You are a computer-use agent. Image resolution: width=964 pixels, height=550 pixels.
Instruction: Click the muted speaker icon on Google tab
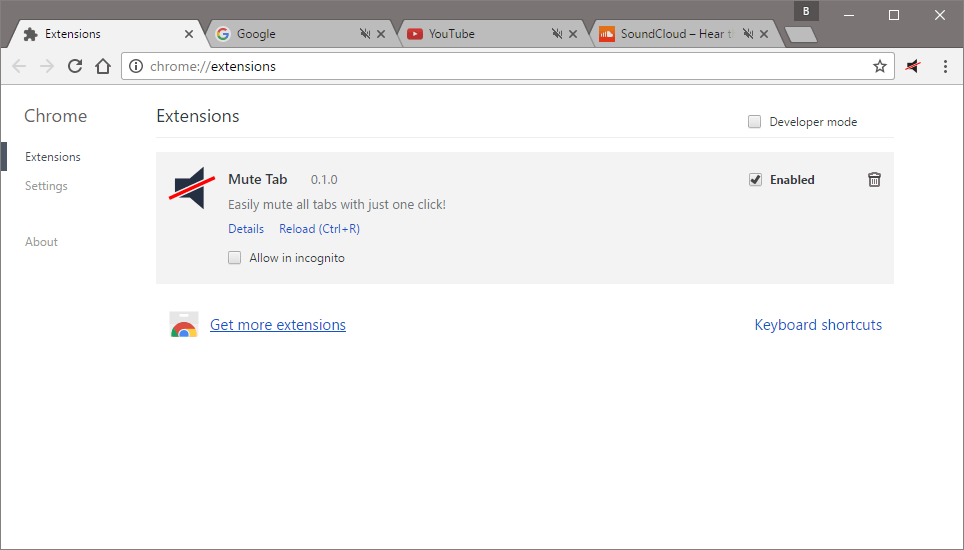tap(365, 34)
